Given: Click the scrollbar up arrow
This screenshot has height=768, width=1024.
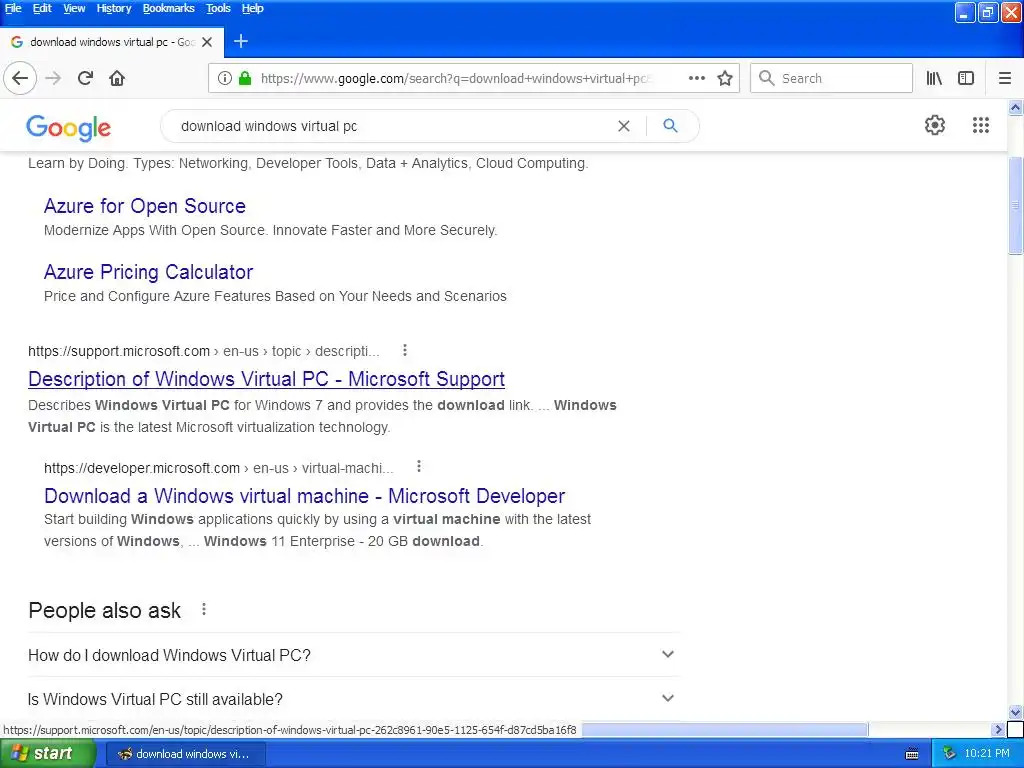Looking at the screenshot, I should pos(1015,107).
